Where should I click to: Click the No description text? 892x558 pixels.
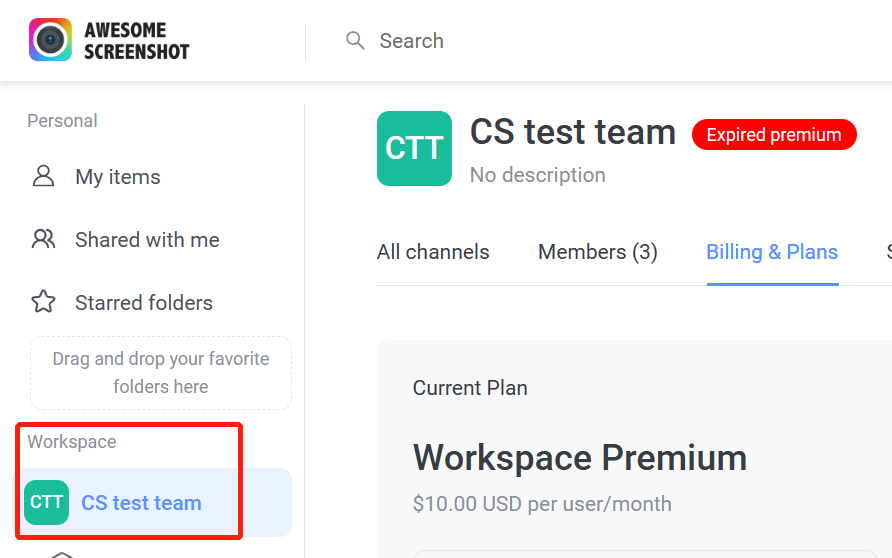[x=538, y=175]
